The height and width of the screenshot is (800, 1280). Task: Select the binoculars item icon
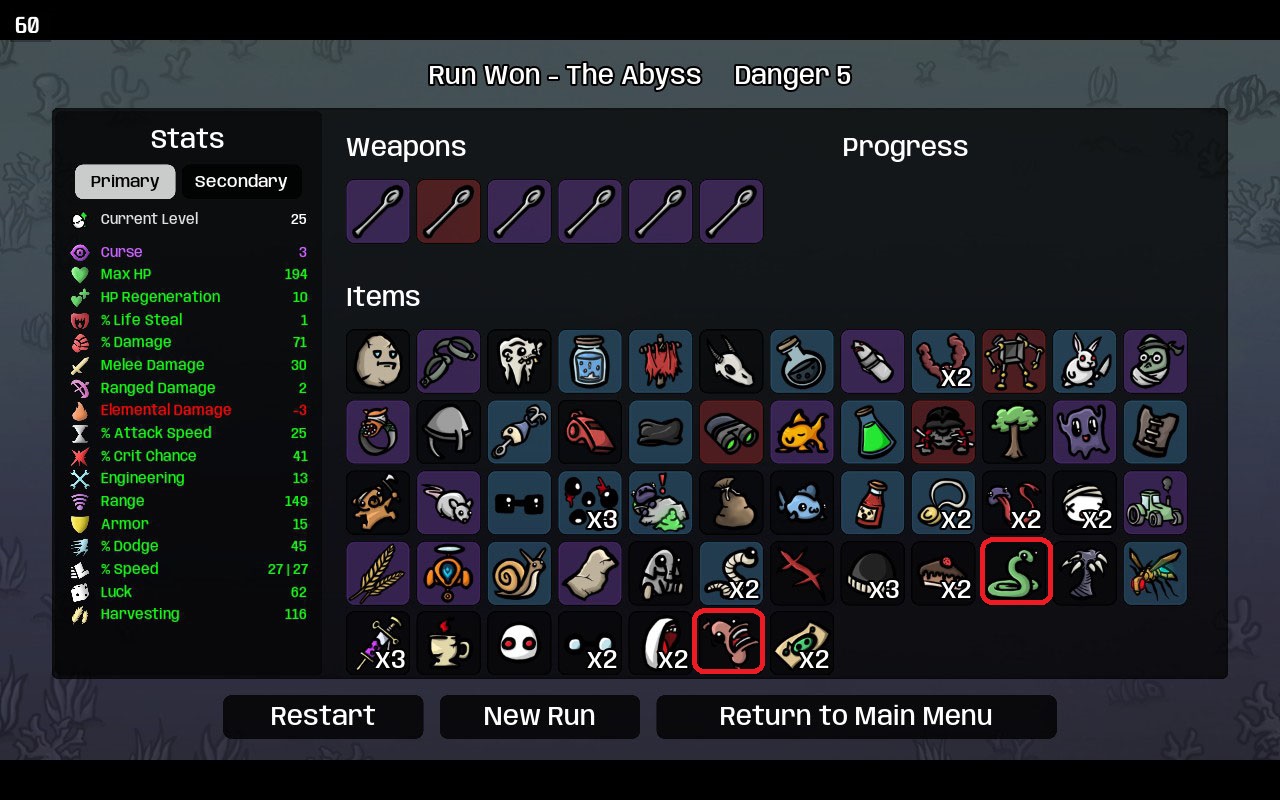(731, 432)
